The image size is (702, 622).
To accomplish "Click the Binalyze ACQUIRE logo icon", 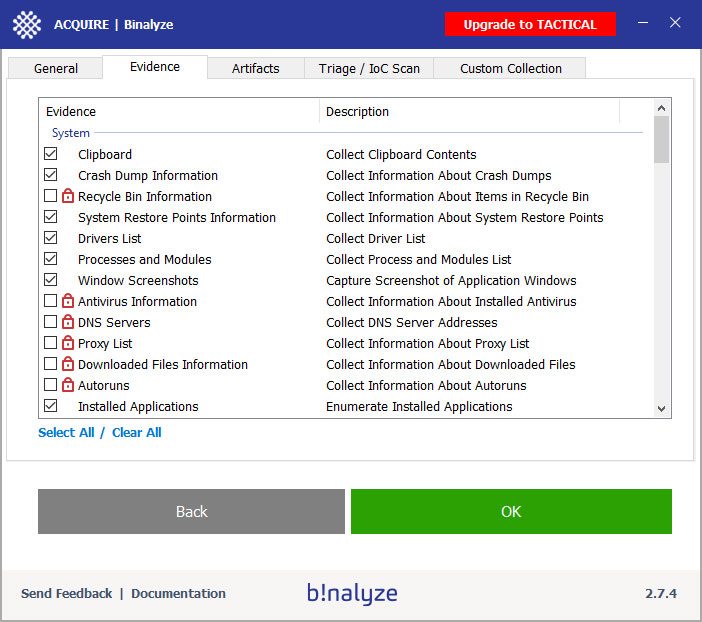I will tap(27, 25).
